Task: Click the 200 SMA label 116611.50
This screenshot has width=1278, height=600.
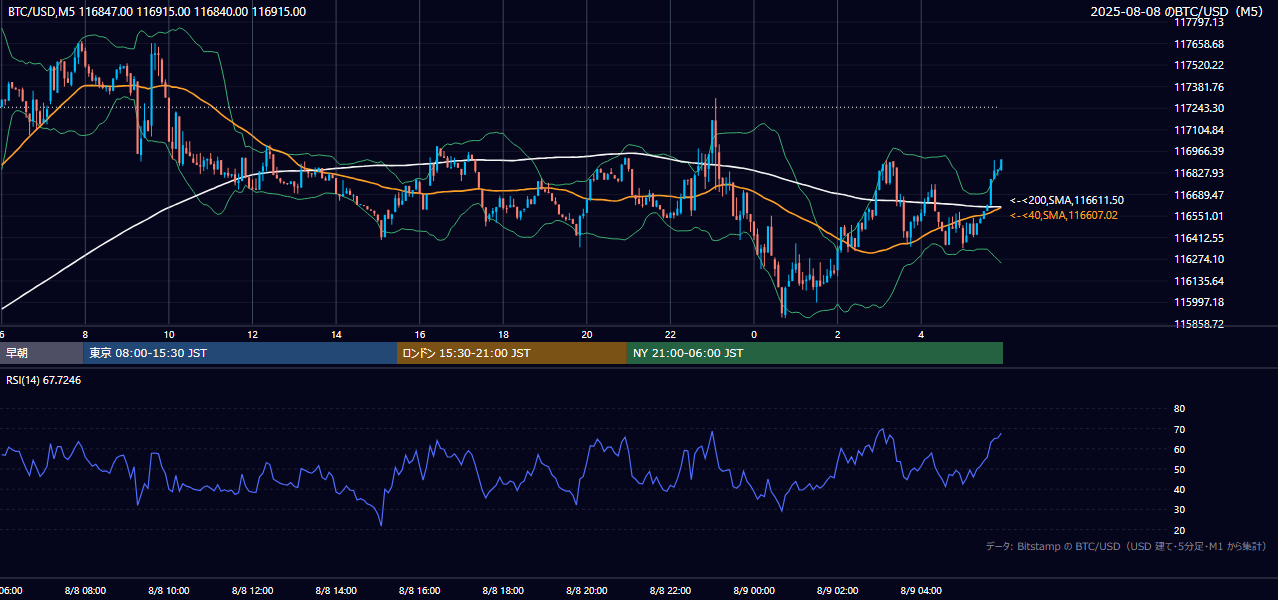Action: click(x=1067, y=201)
